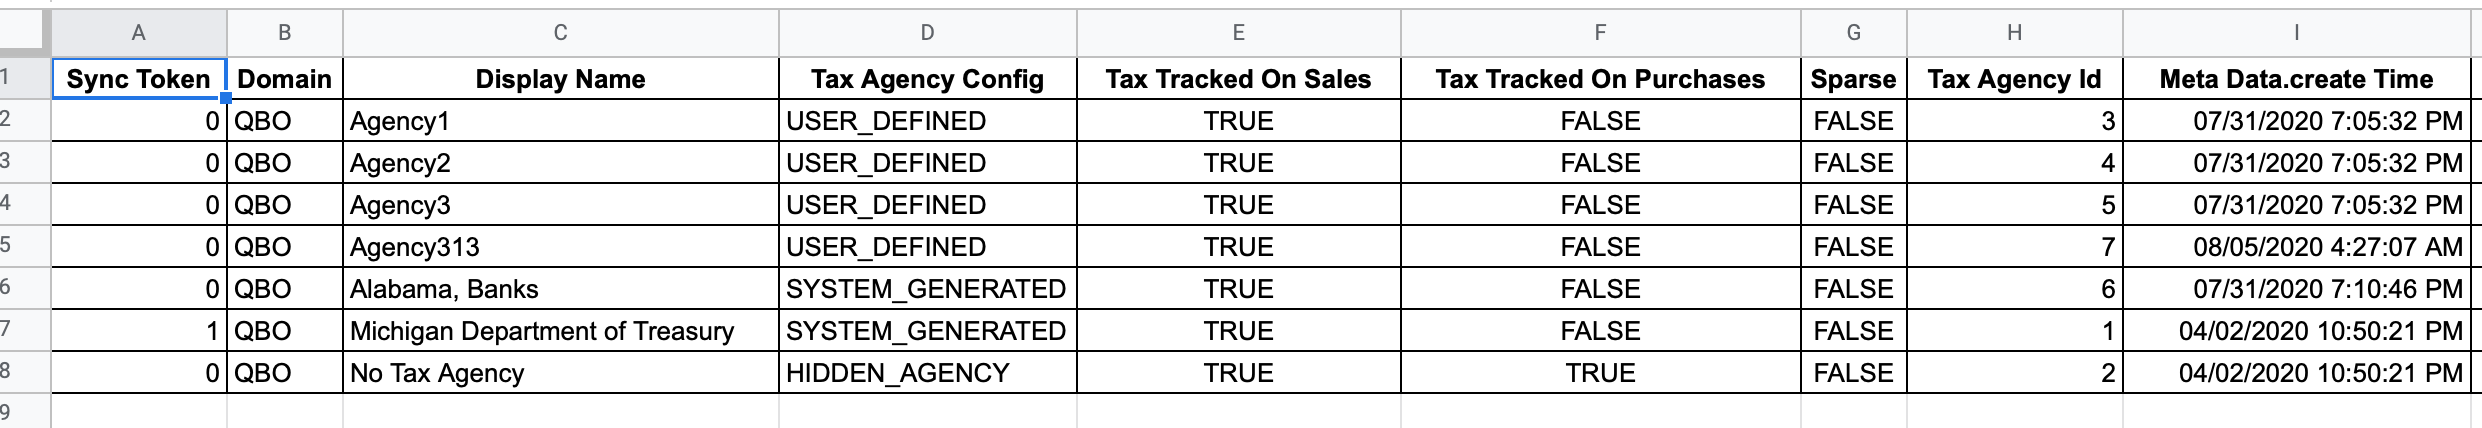Click the blue selection fill handle
Viewport: 2482px width, 428px height.
click(x=226, y=98)
